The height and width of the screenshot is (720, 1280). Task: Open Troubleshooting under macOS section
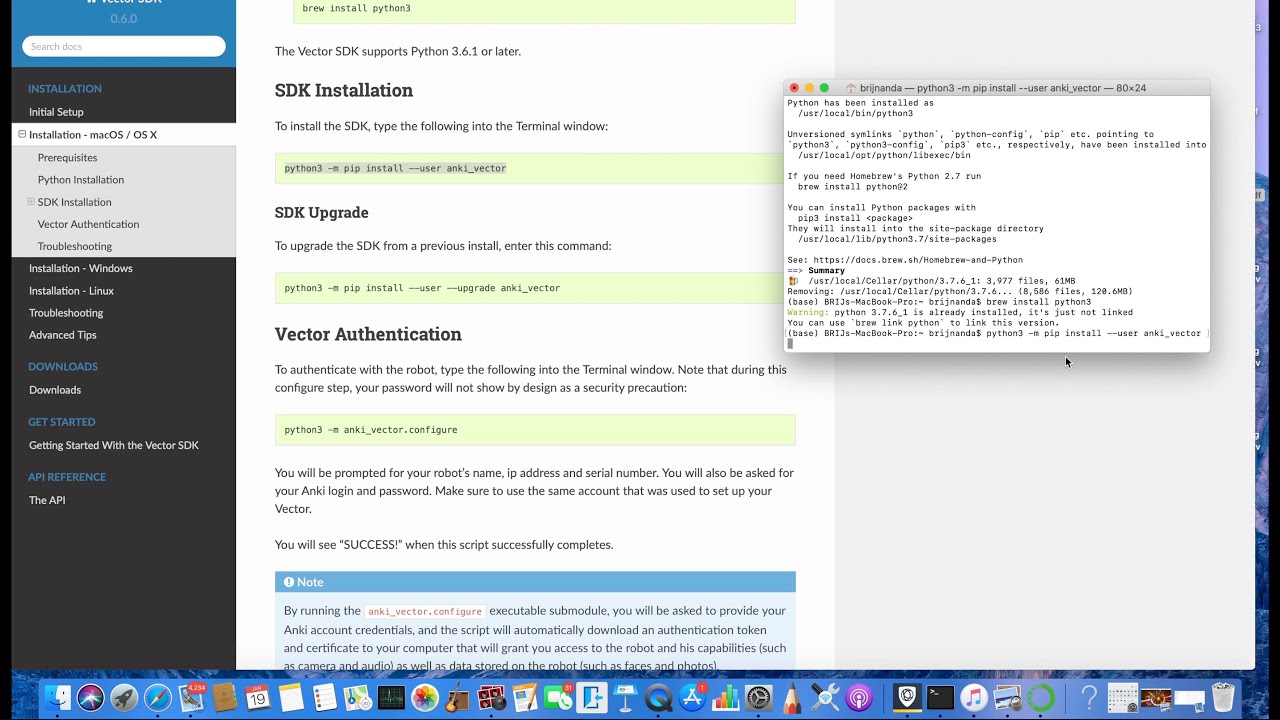75,246
